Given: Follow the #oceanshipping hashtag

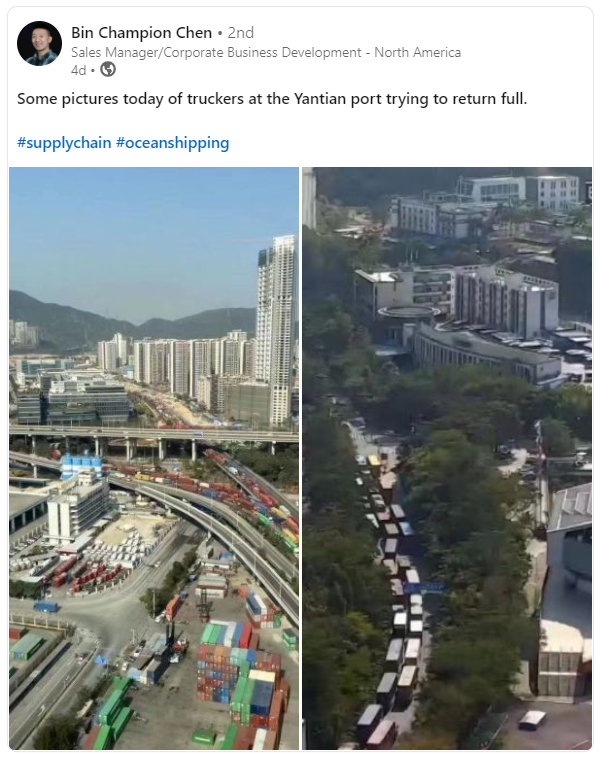Looking at the screenshot, I should click(x=173, y=143).
